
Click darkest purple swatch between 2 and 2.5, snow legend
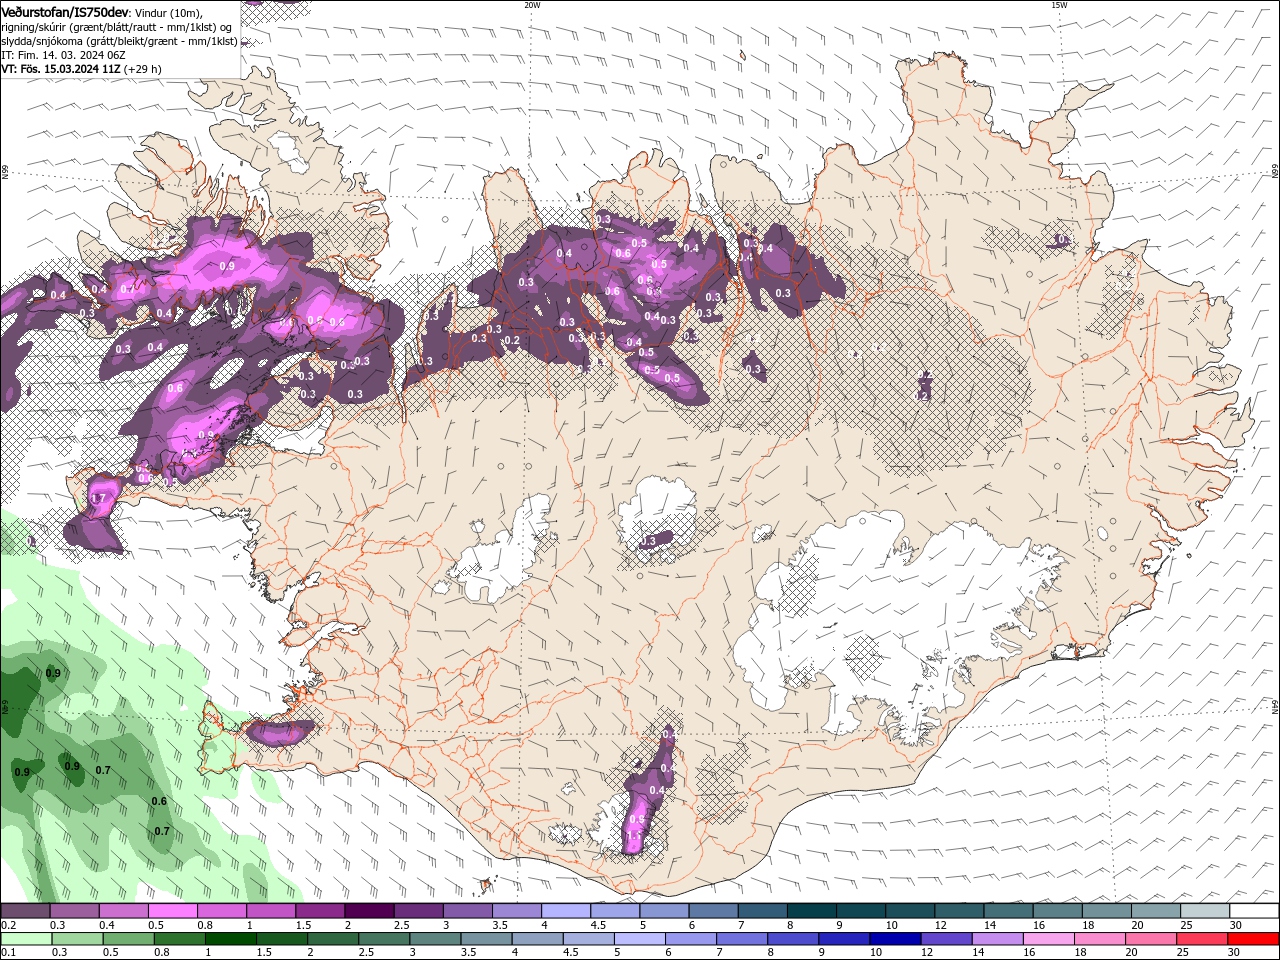[x=368, y=911]
